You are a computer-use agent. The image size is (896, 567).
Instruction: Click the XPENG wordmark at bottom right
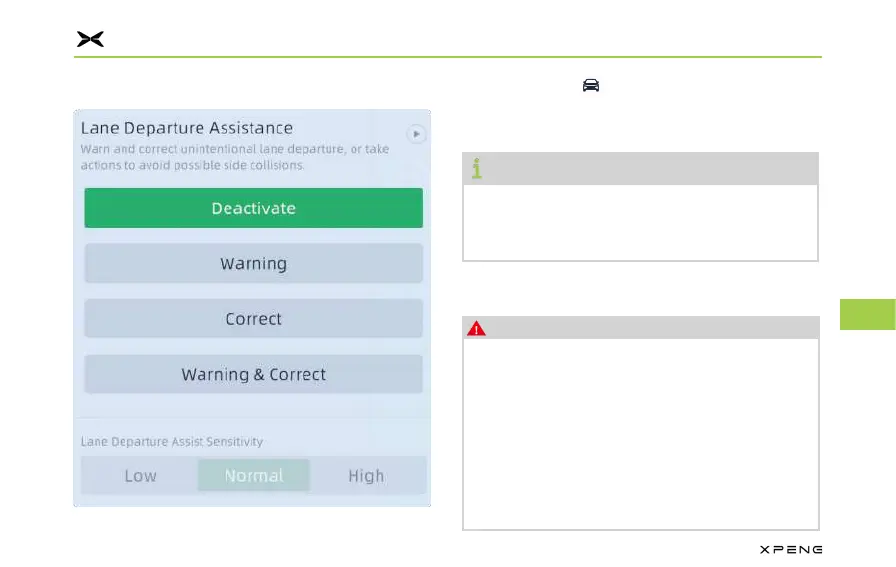pos(791,550)
